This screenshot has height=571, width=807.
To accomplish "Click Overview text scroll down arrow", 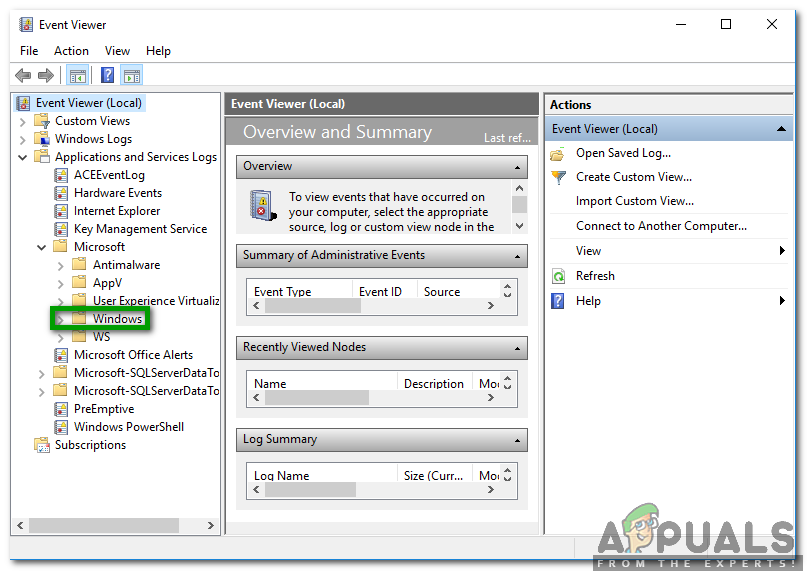I will point(519,226).
